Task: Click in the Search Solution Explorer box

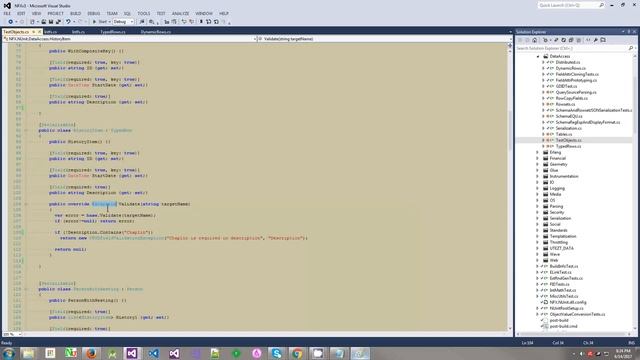Action: point(571,48)
